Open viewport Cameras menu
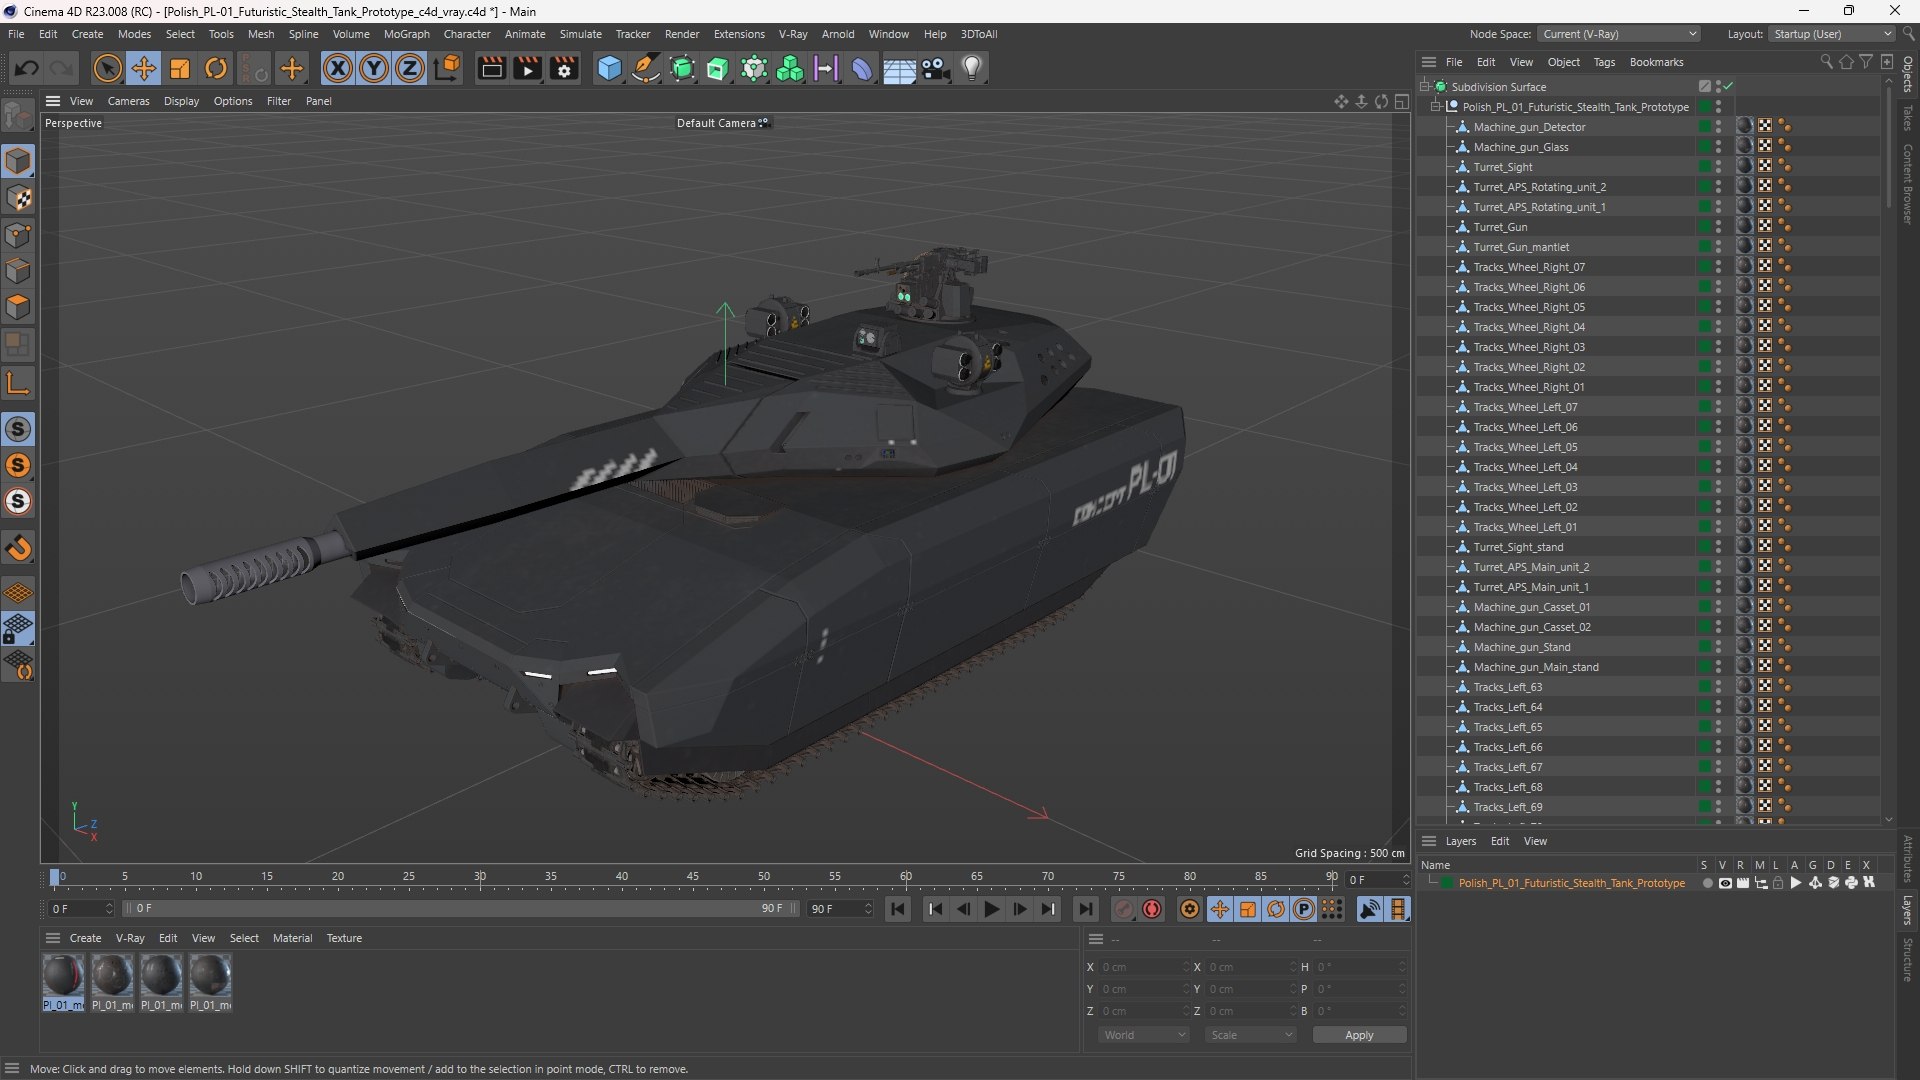The image size is (1920, 1080). click(128, 101)
